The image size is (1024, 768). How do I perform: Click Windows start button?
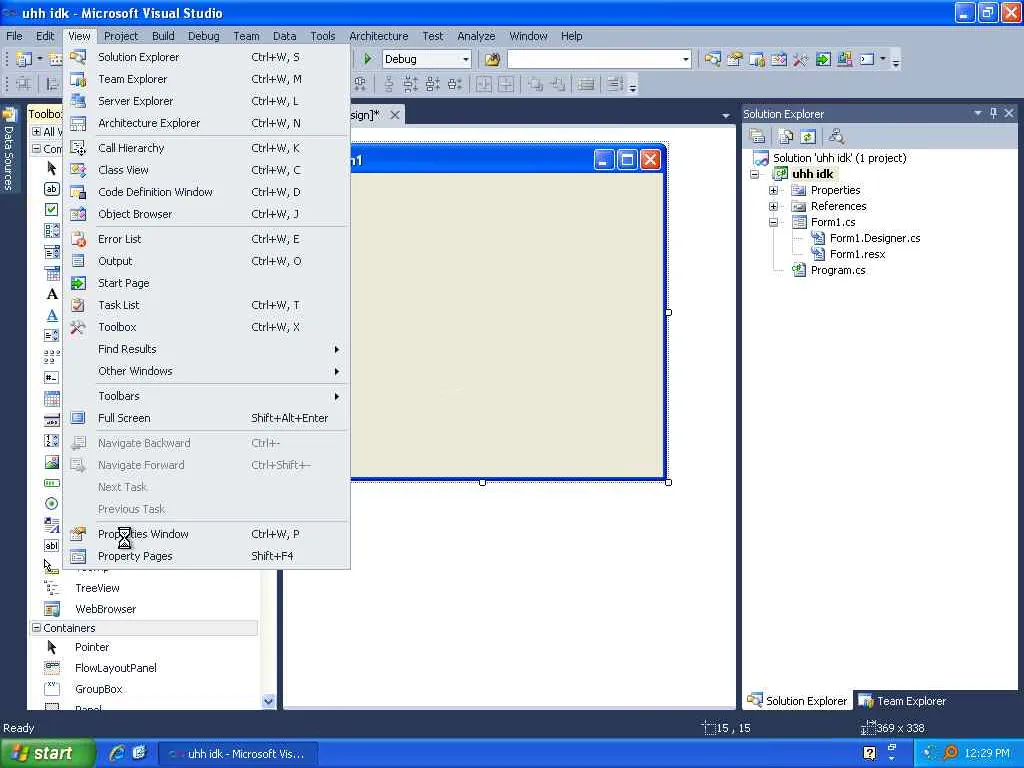(47, 753)
